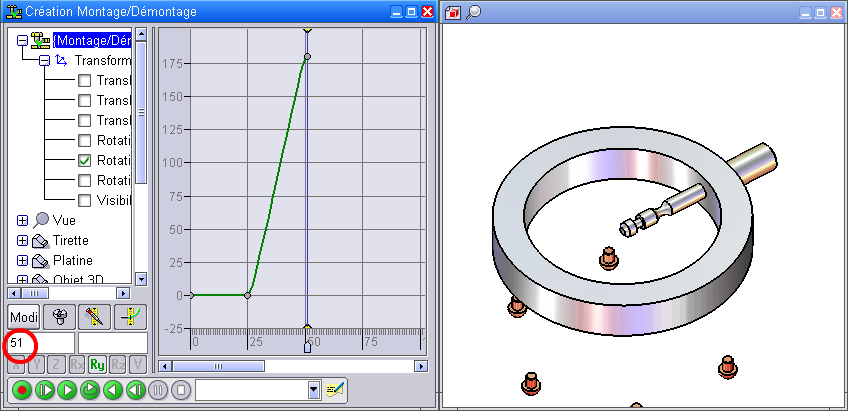Select the Platine tree item
Screen dimensions: 848x411
coord(73,260)
